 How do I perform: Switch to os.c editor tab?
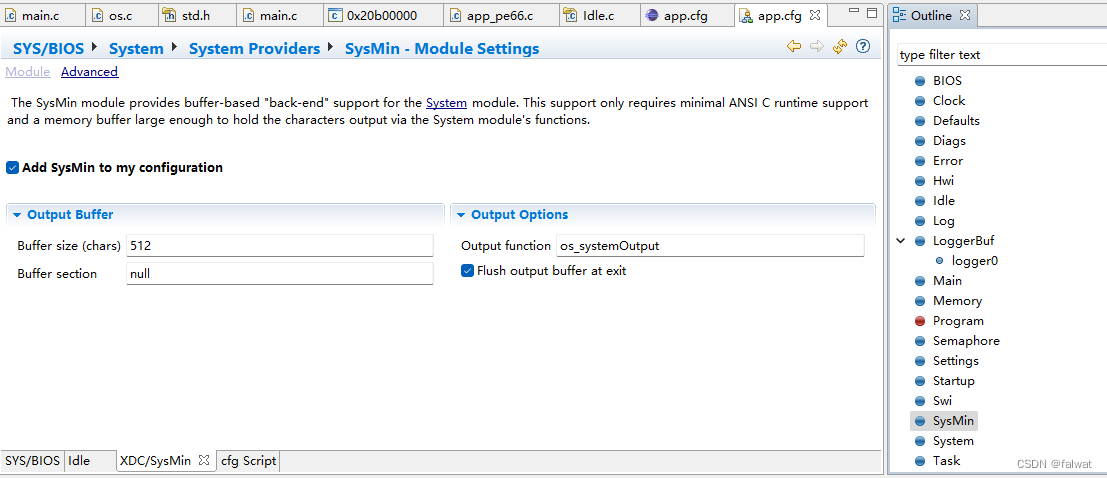(x=121, y=15)
